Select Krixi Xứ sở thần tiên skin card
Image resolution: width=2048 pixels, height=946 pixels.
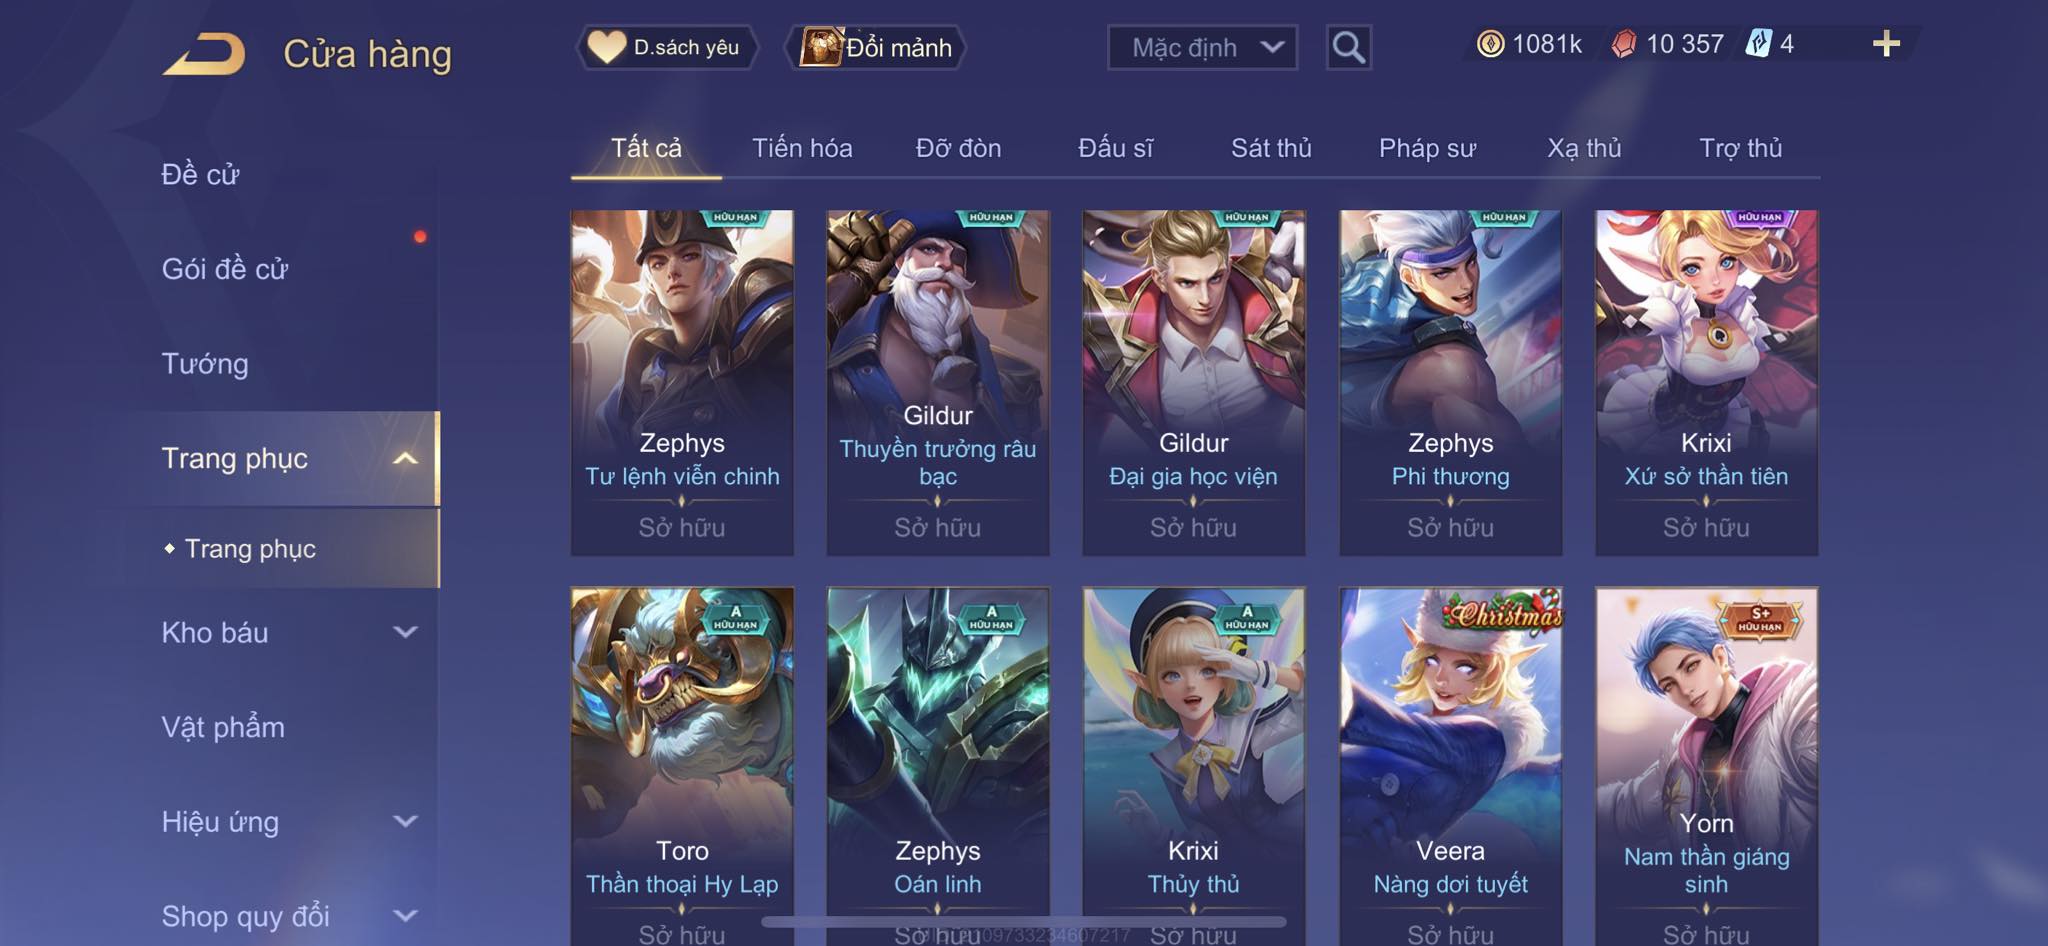click(x=1706, y=382)
